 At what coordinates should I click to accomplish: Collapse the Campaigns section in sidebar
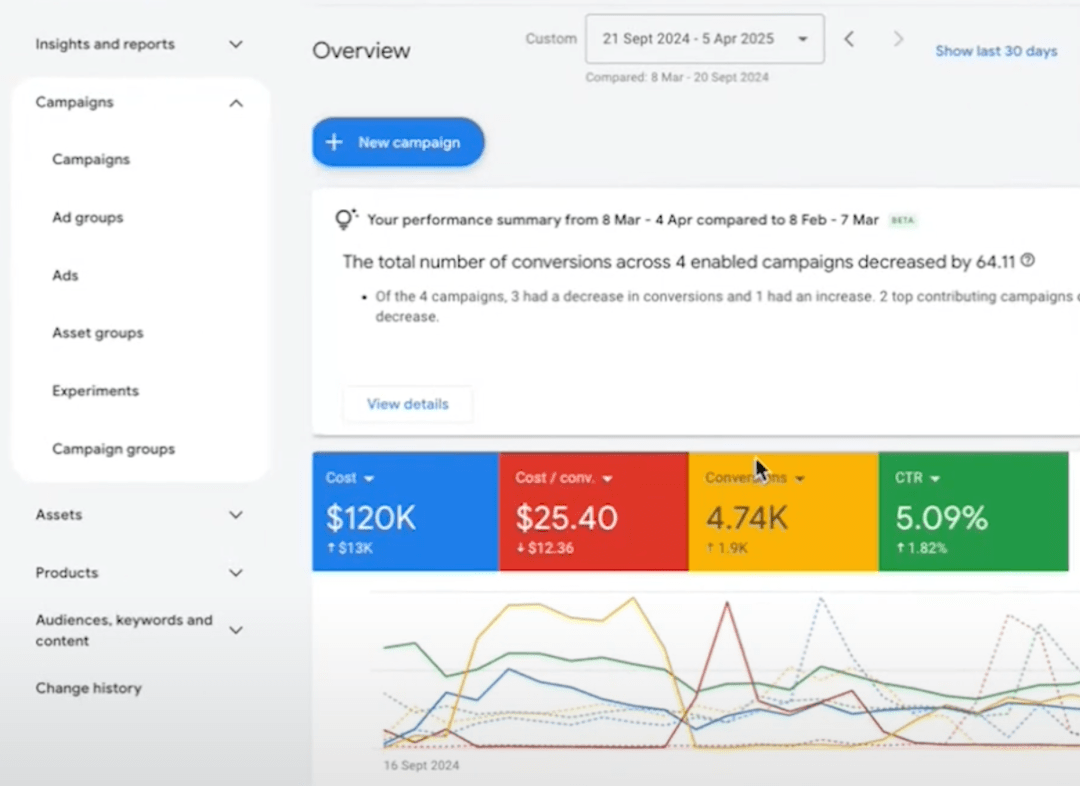[236, 102]
